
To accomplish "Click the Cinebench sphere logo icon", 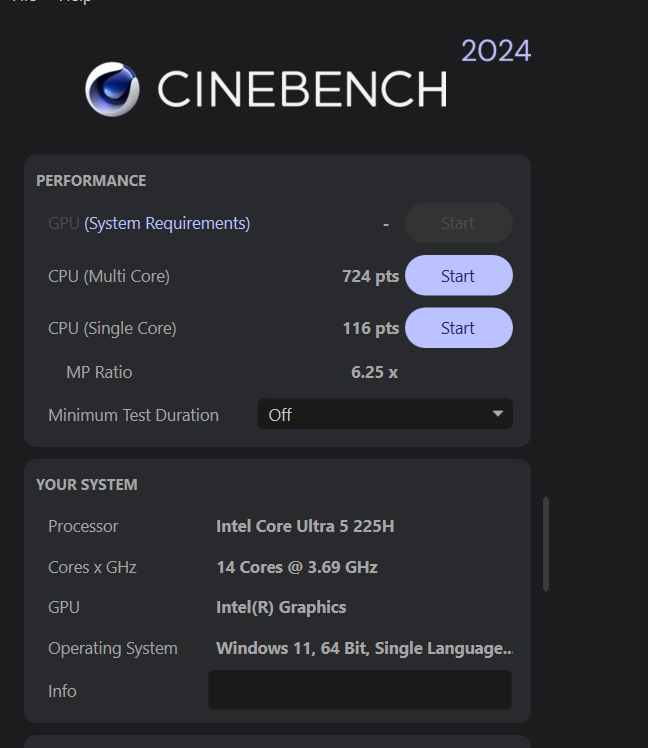I will pyautogui.click(x=111, y=89).
